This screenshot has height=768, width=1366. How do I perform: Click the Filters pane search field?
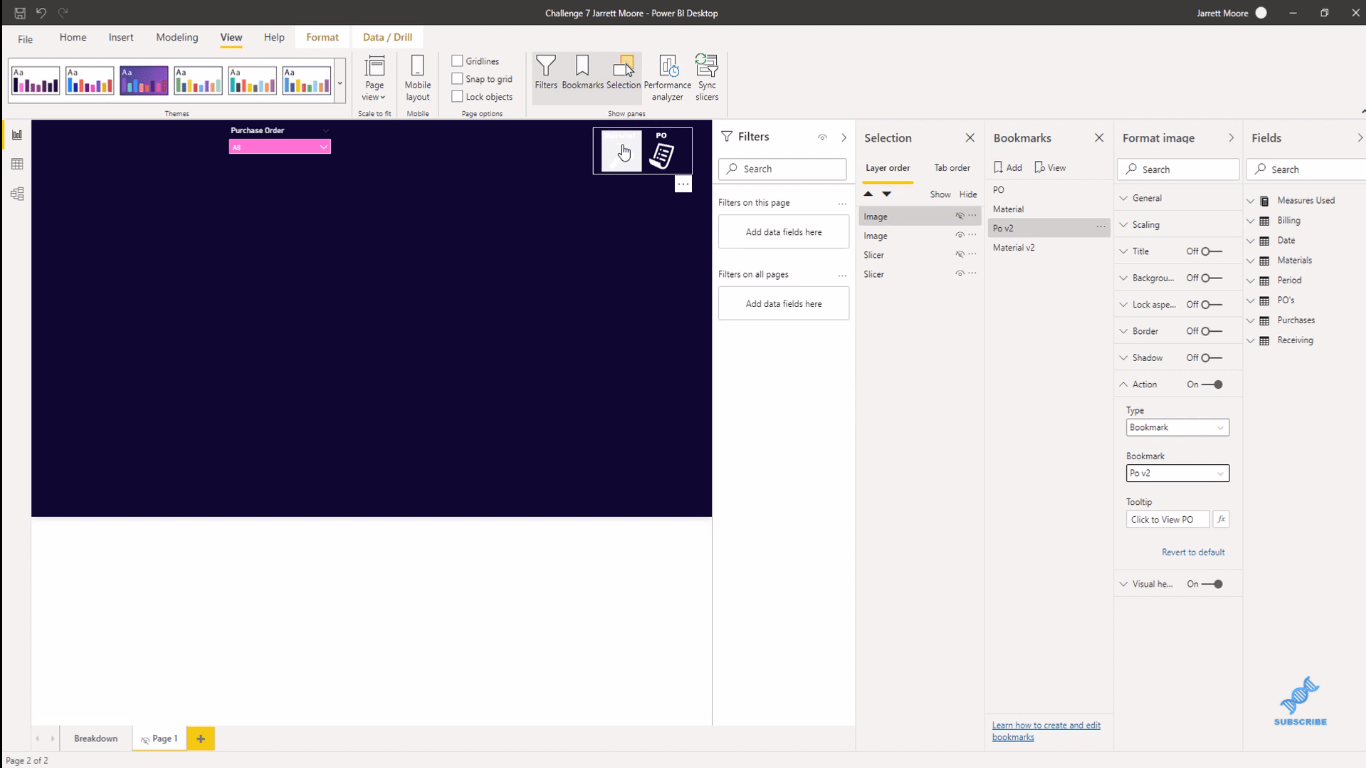(x=783, y=169)
